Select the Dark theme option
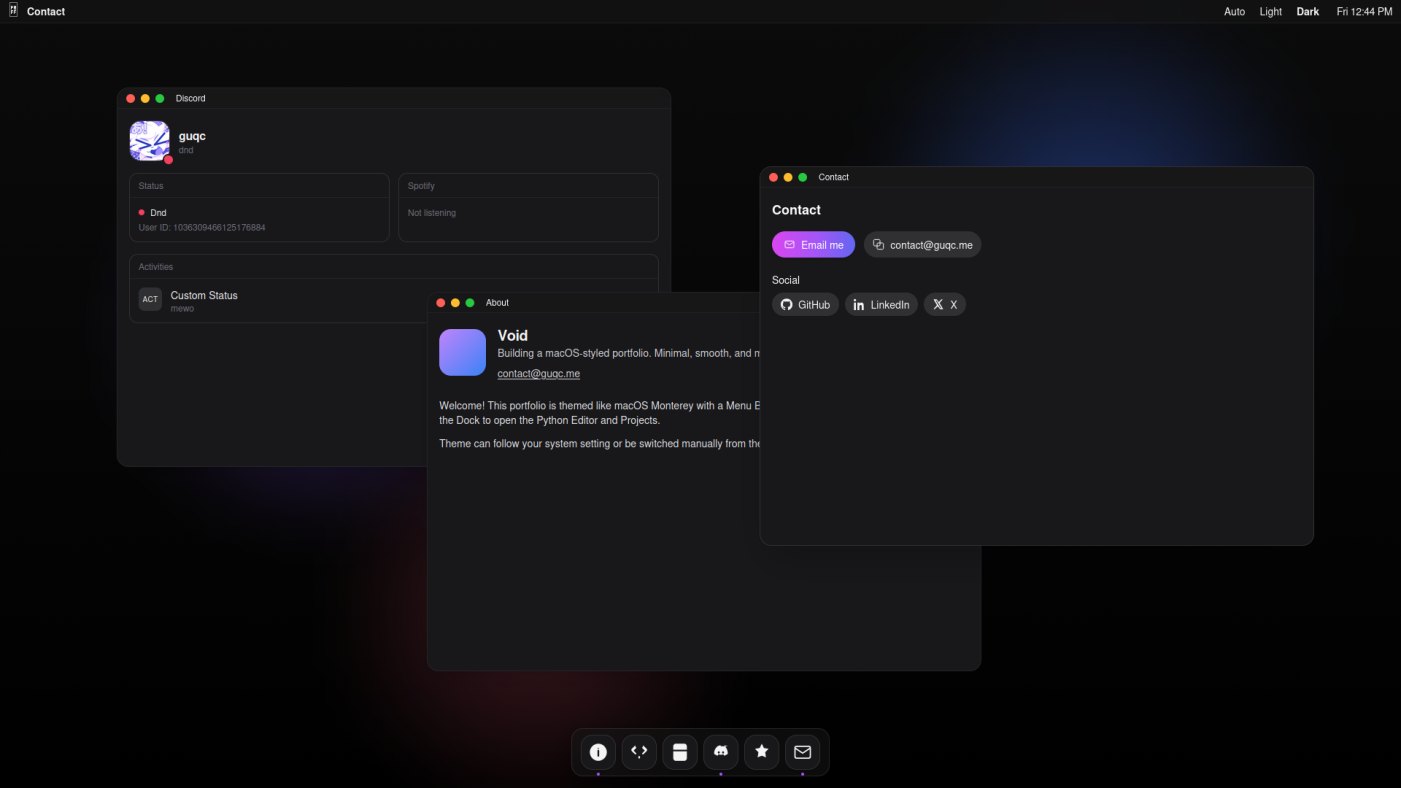Image resolution: width=1401 pixels, height=788 pixels. click(1307, 11)
